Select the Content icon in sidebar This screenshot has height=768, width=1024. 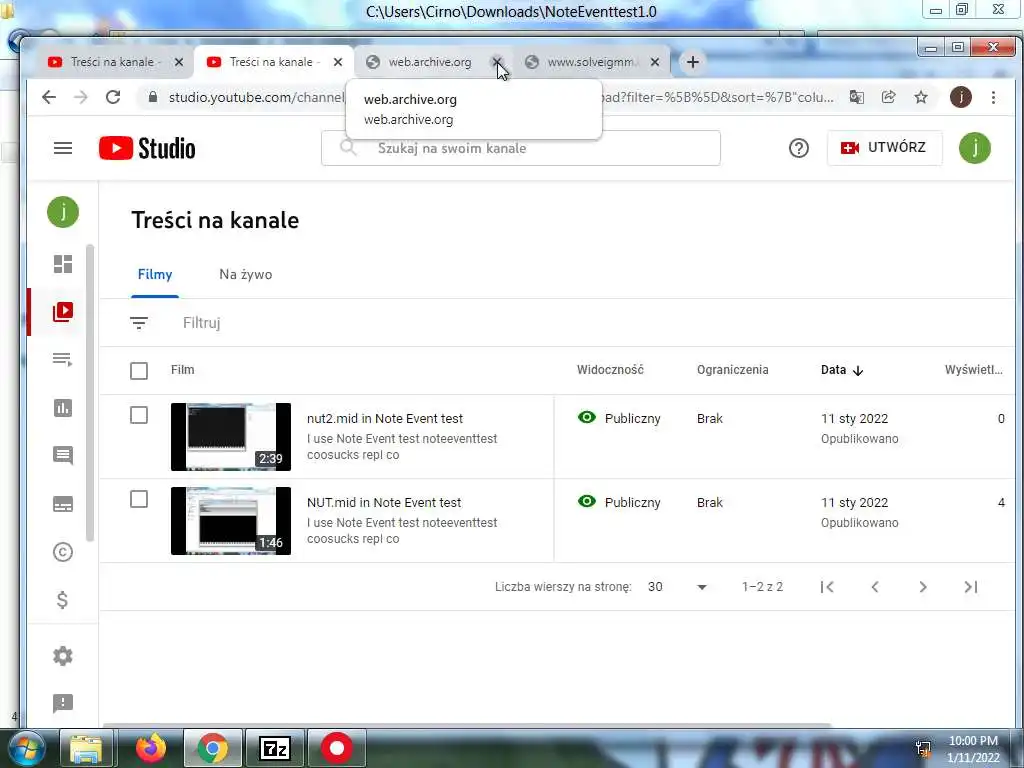[63, 312]
